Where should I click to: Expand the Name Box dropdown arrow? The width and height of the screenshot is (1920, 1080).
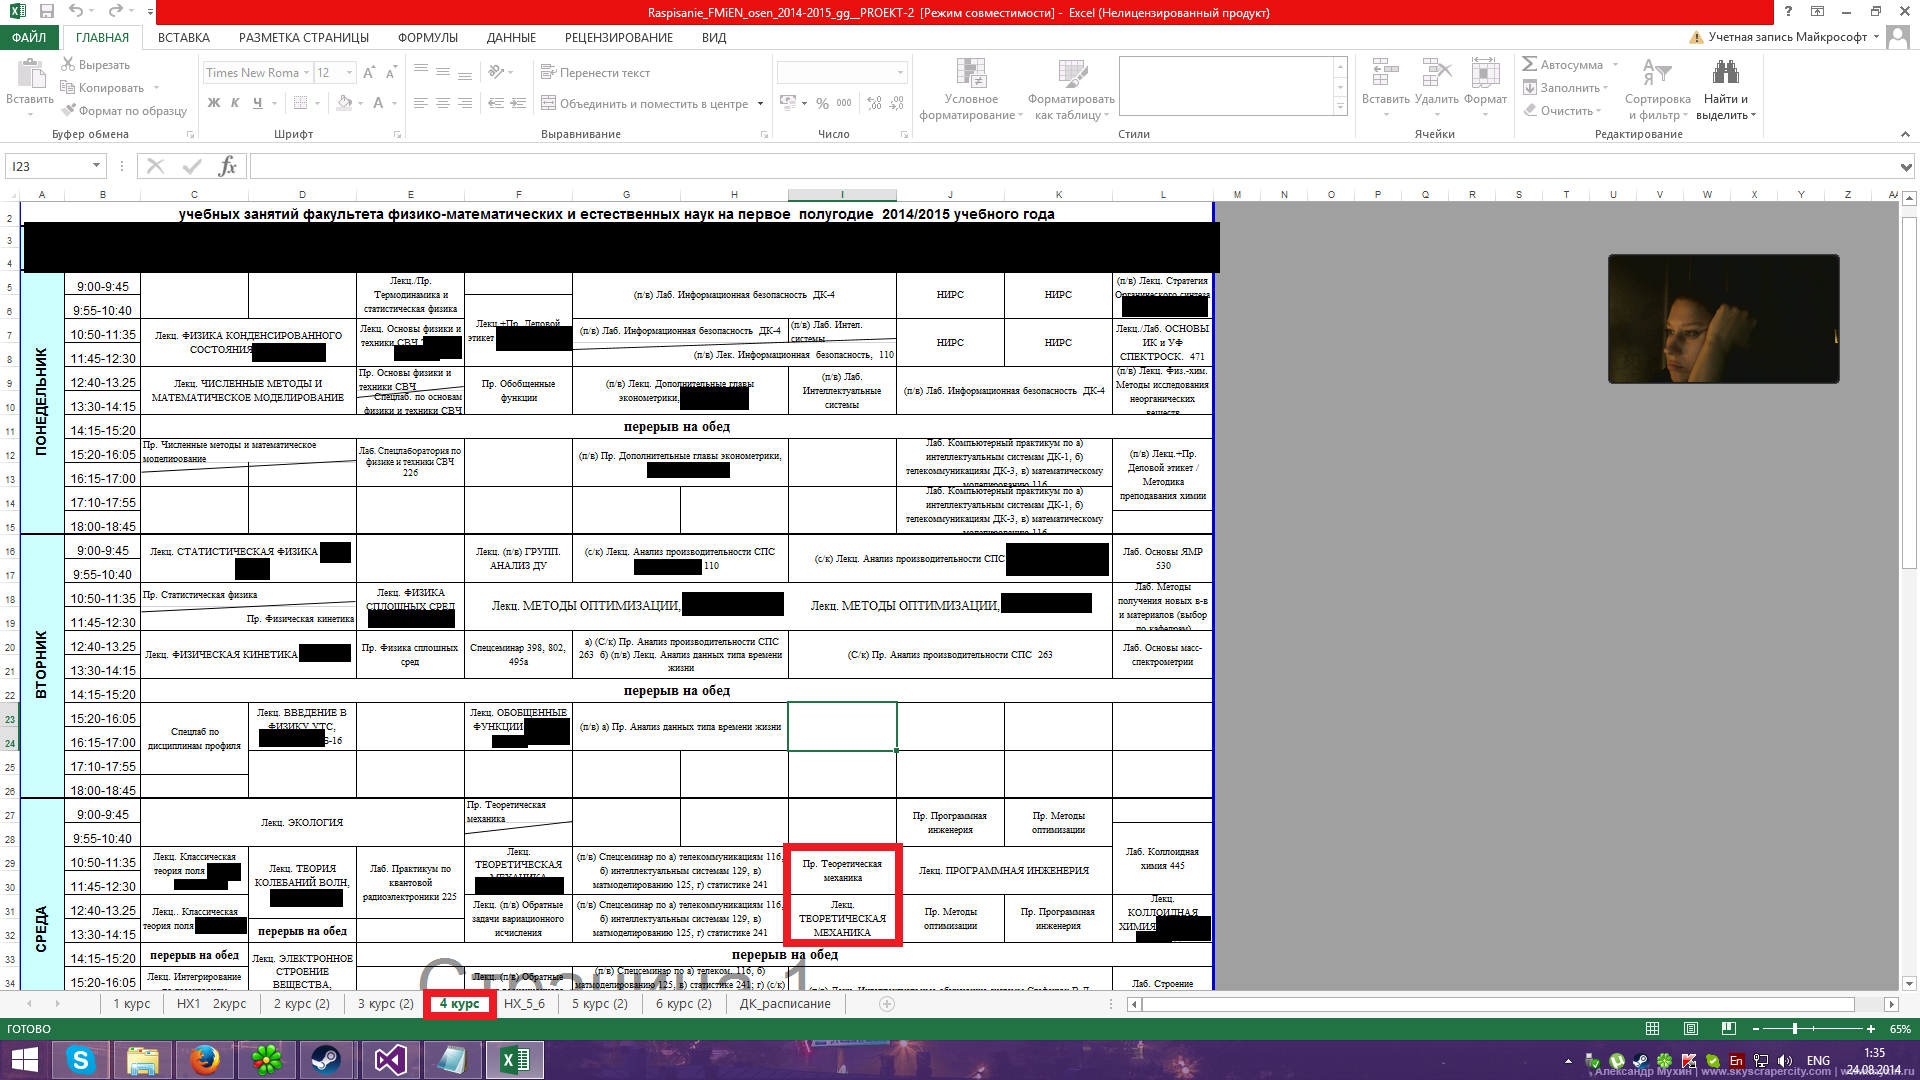pyautogui.click(x=97, y=166)
